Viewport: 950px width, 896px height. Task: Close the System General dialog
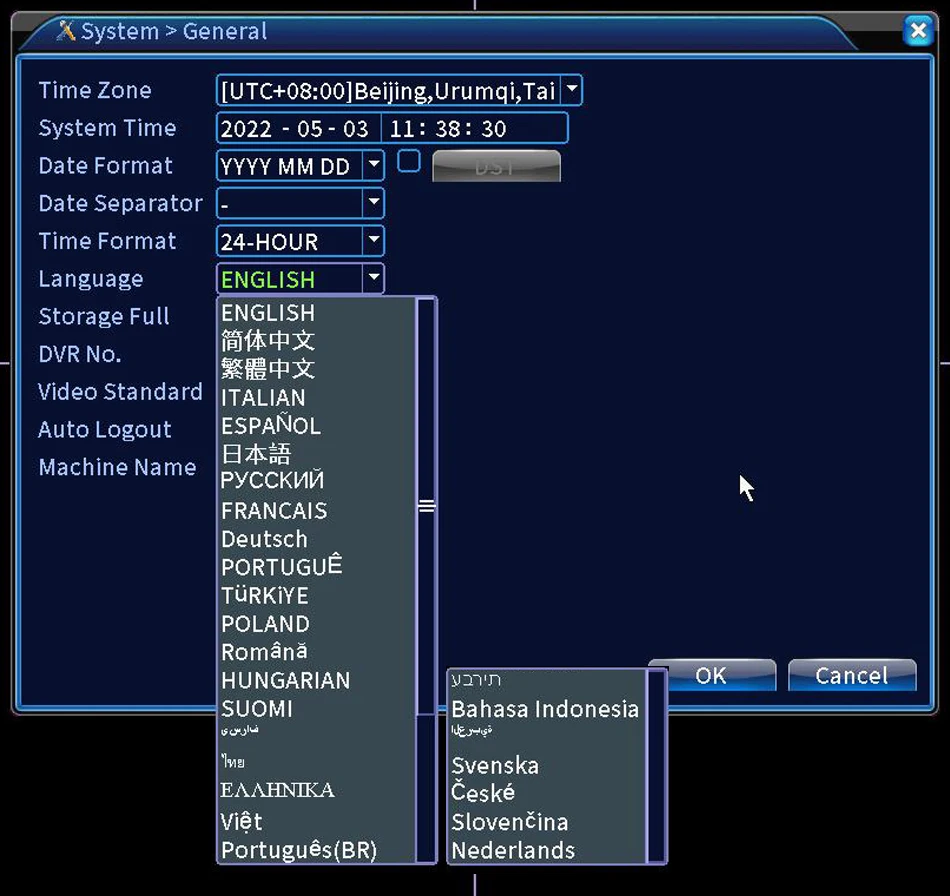pyautogui.click(x=917, y=31)
